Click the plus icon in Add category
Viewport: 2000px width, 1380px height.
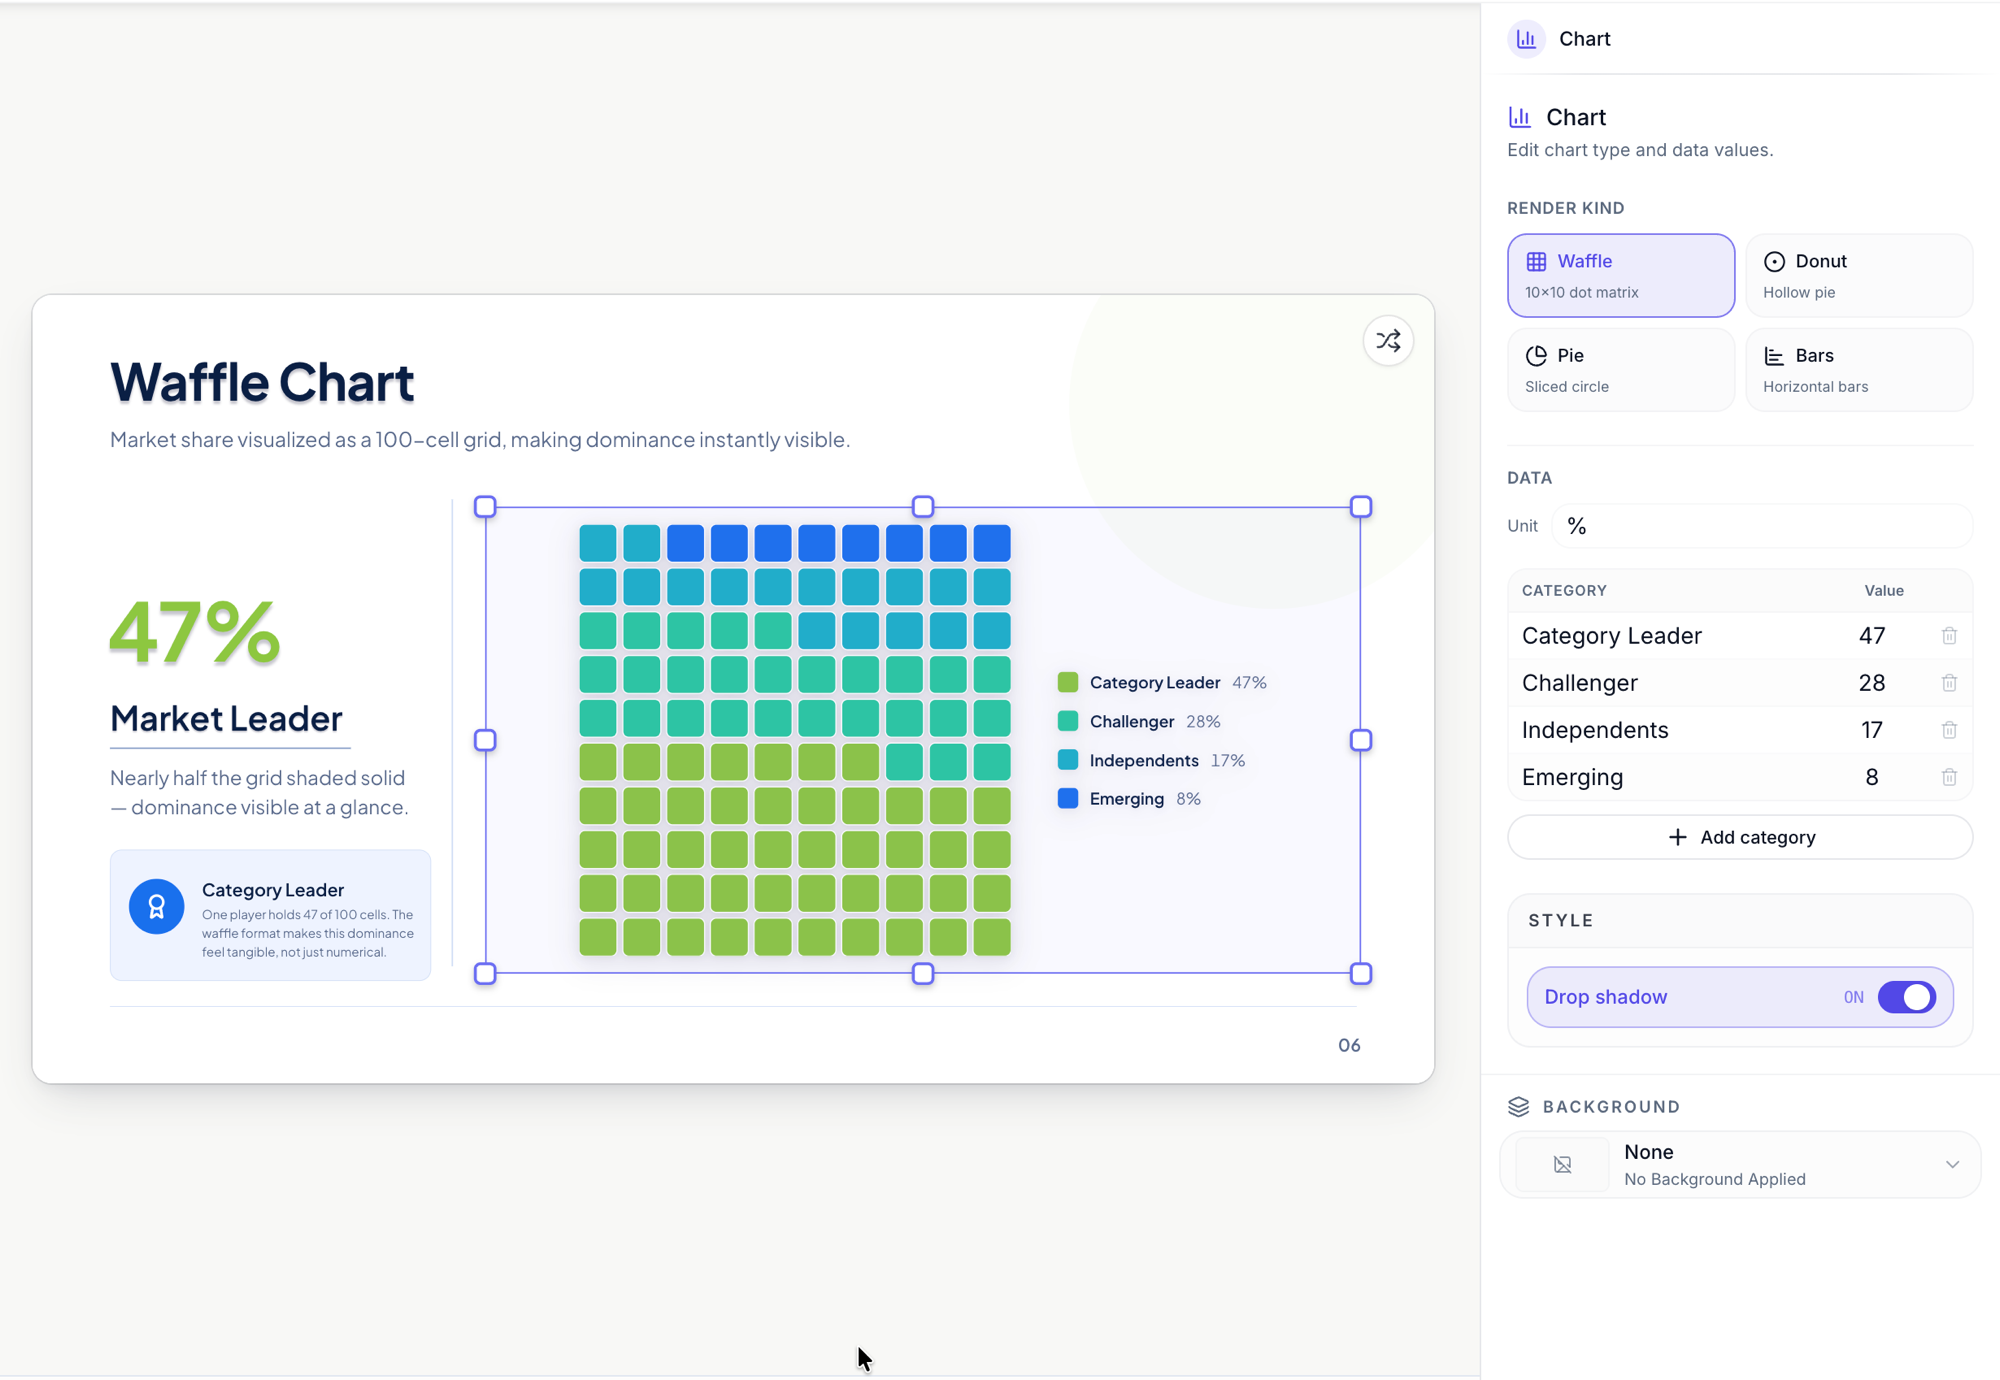coord(1678,837)
